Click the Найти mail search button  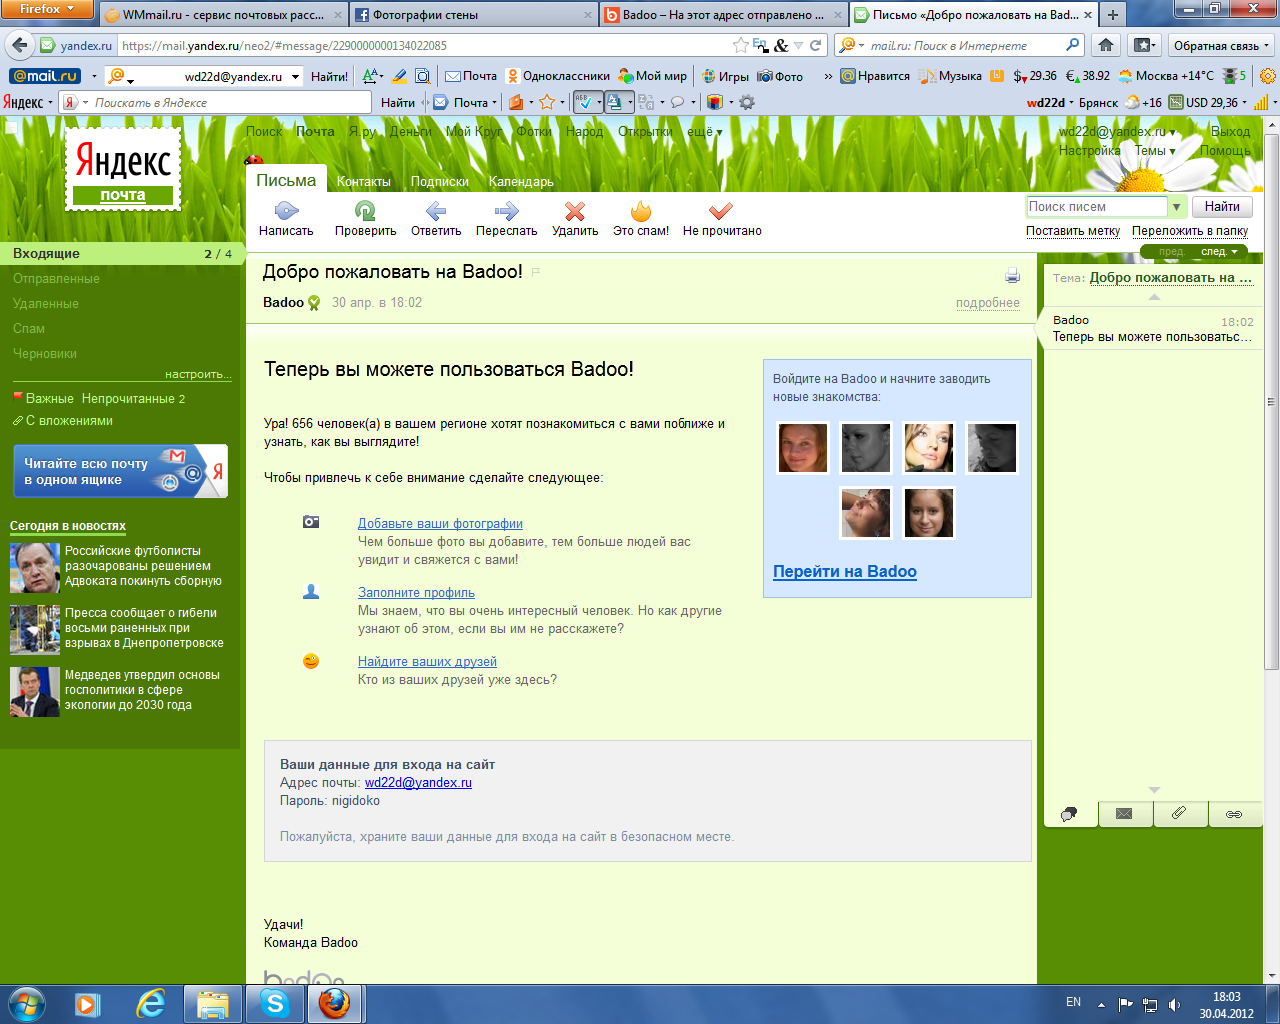coord(1222,207)
